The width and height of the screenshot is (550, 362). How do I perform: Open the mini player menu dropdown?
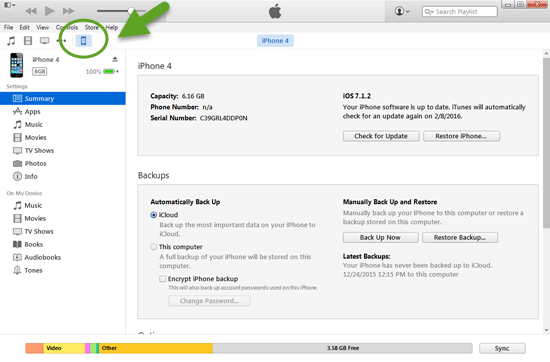click(x=9, y=5)
